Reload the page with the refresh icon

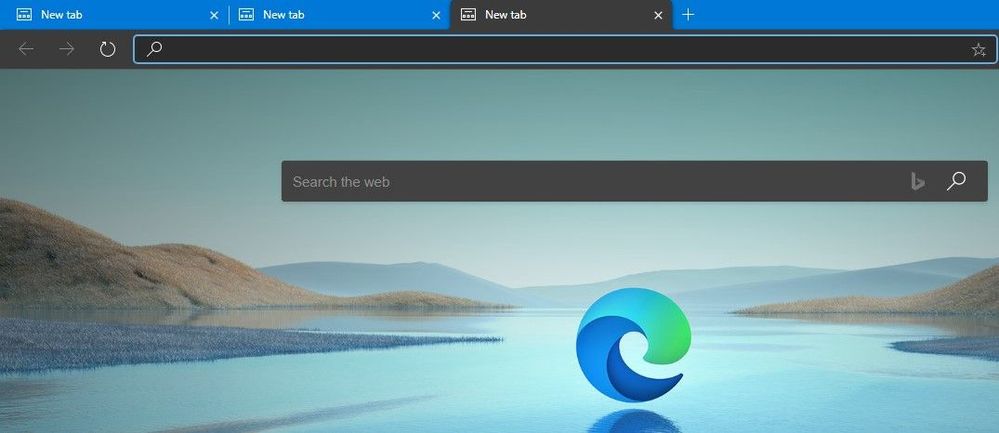(108, 49)
